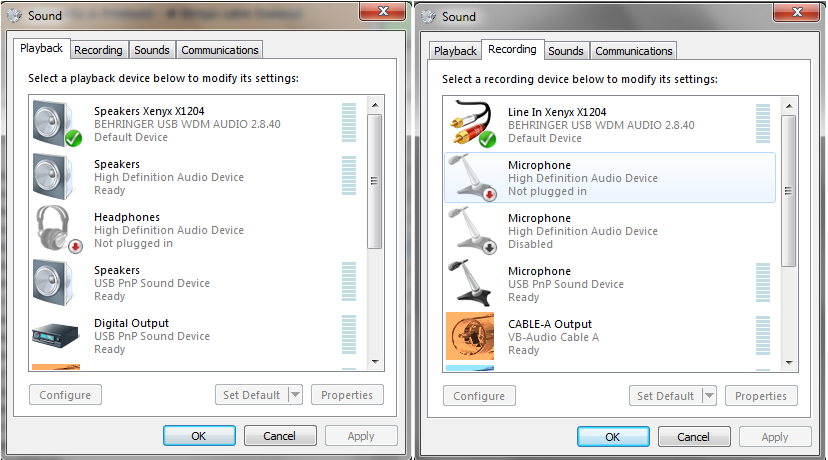Click "Speakers Xenyx X1204" device name
This screenshot has width=828, height=460.
point(149,111)
